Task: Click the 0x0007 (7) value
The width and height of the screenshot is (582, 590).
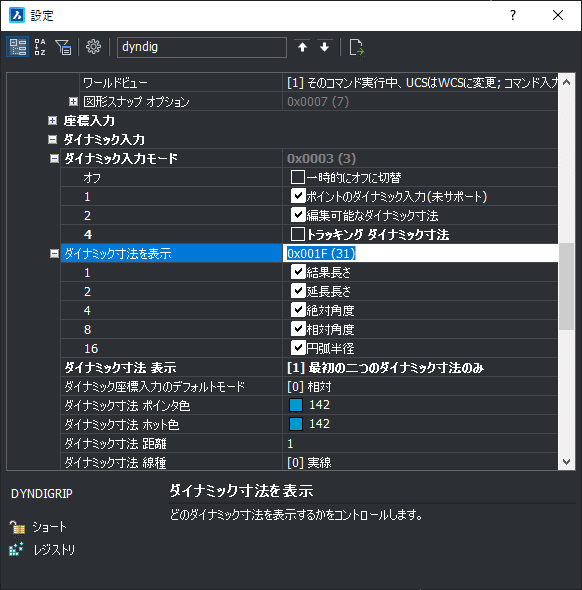Action: pyautogui.click(x=318, y=102)
